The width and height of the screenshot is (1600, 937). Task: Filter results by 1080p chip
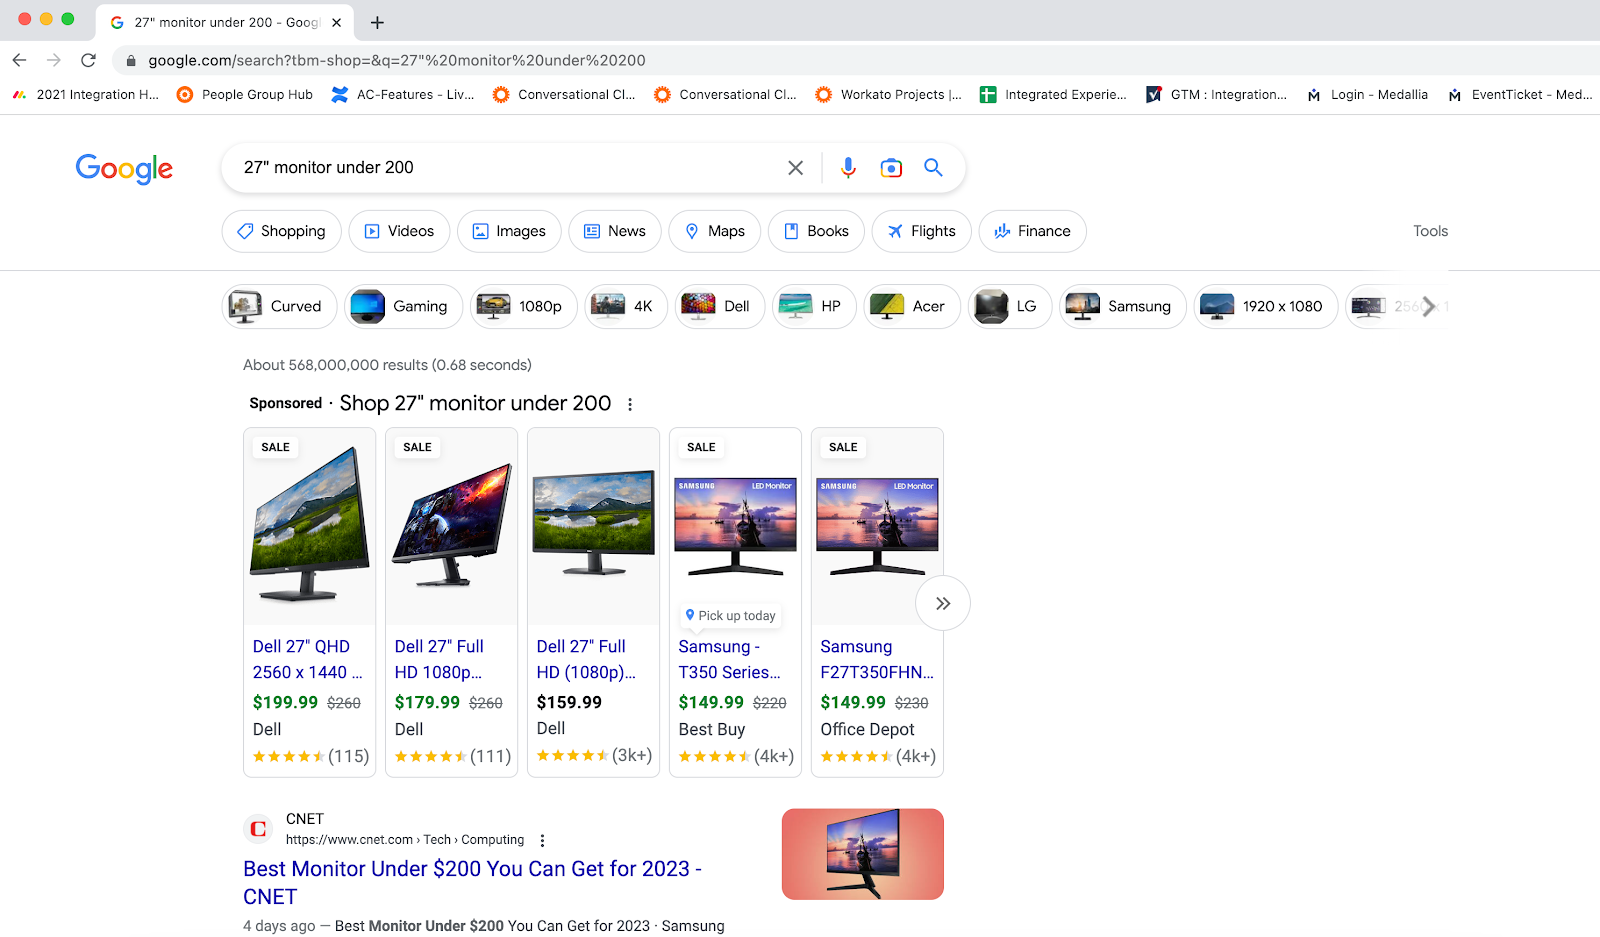pos(523,306)
